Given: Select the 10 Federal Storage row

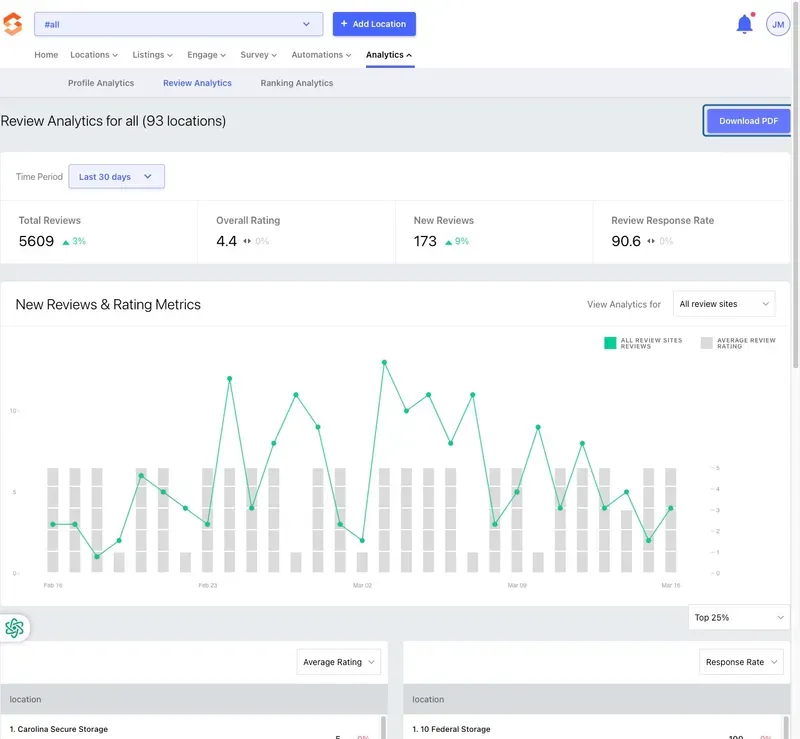Looking at the screenshot, I should (x=593, y=729).
